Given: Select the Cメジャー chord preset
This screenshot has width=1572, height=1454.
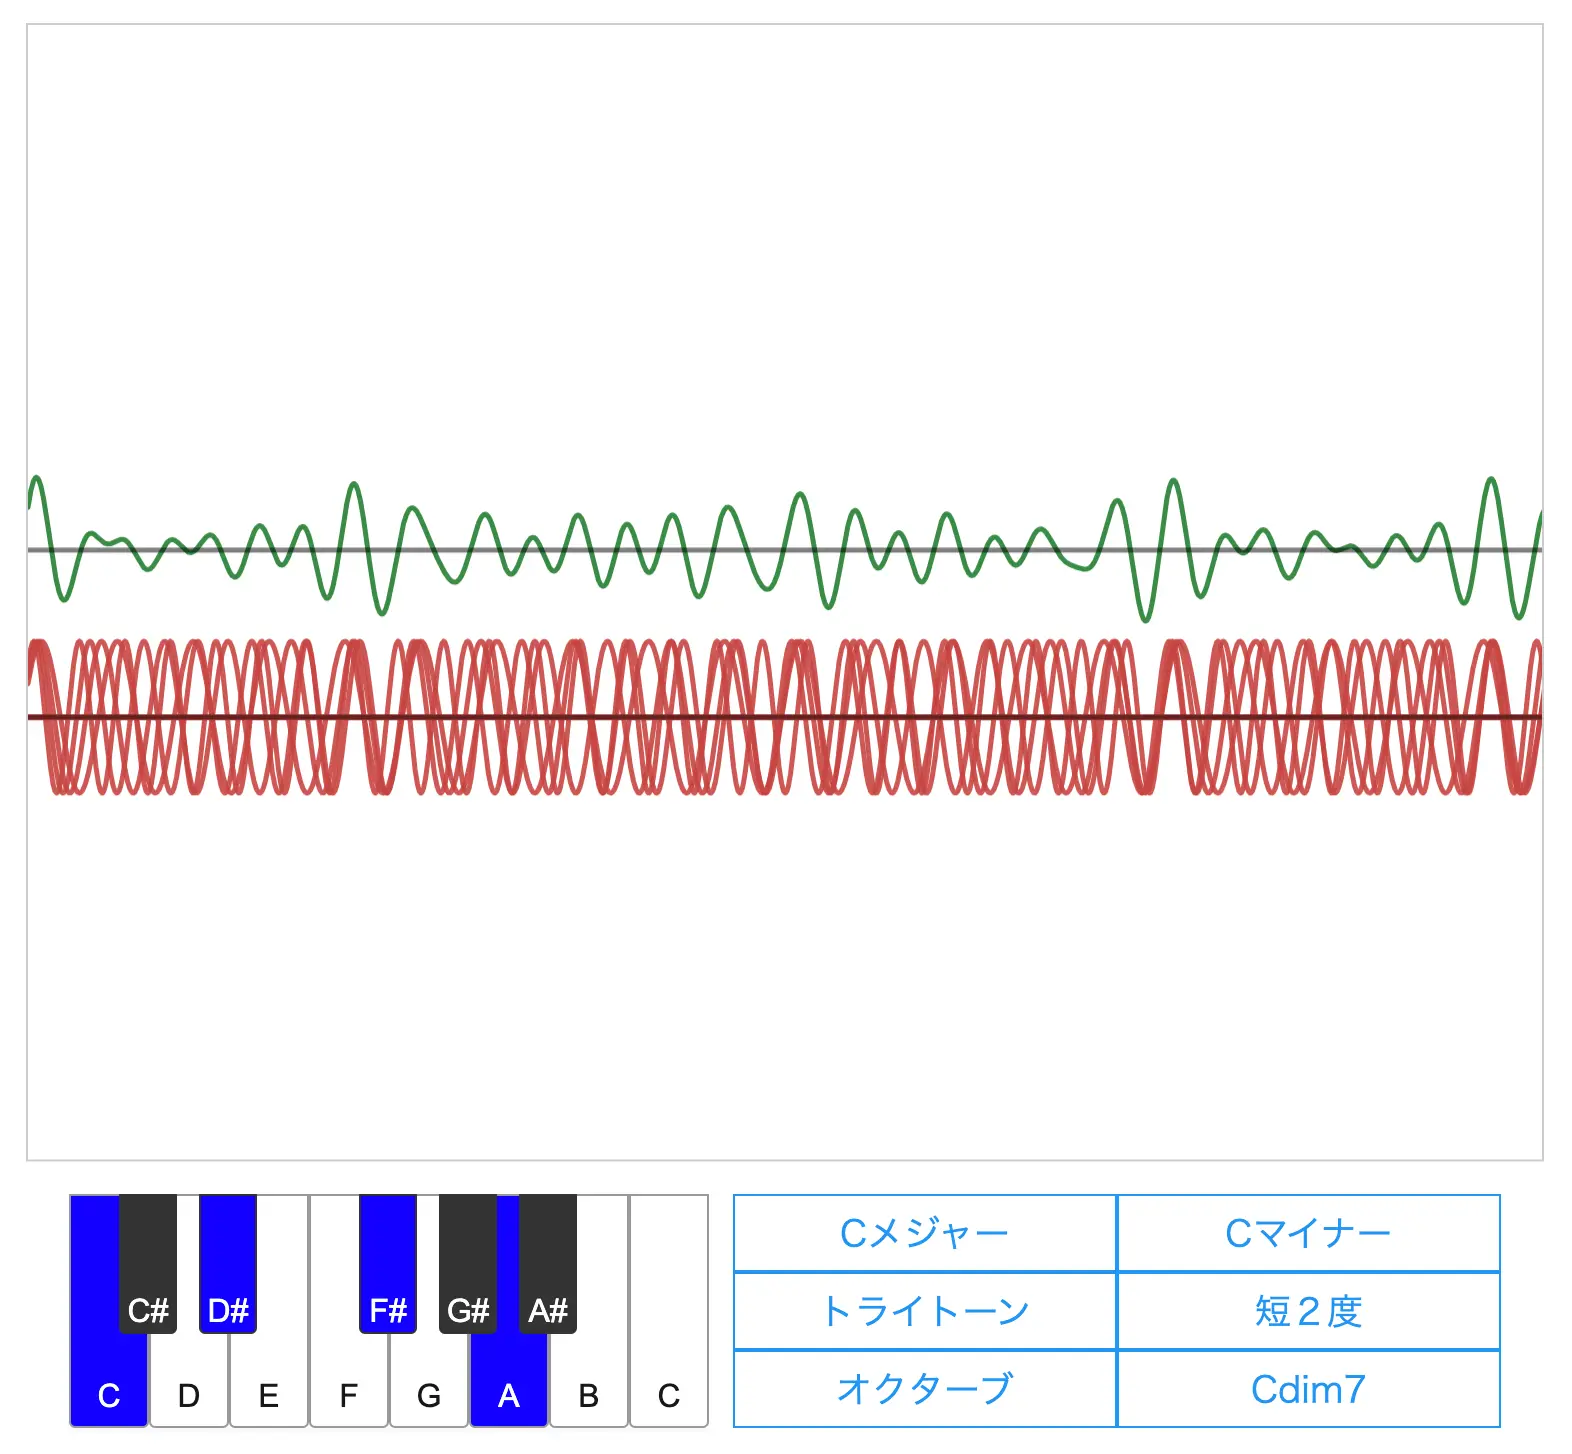Looking at the screenshot, I should pyautogui.click(x=925, y=1233).
